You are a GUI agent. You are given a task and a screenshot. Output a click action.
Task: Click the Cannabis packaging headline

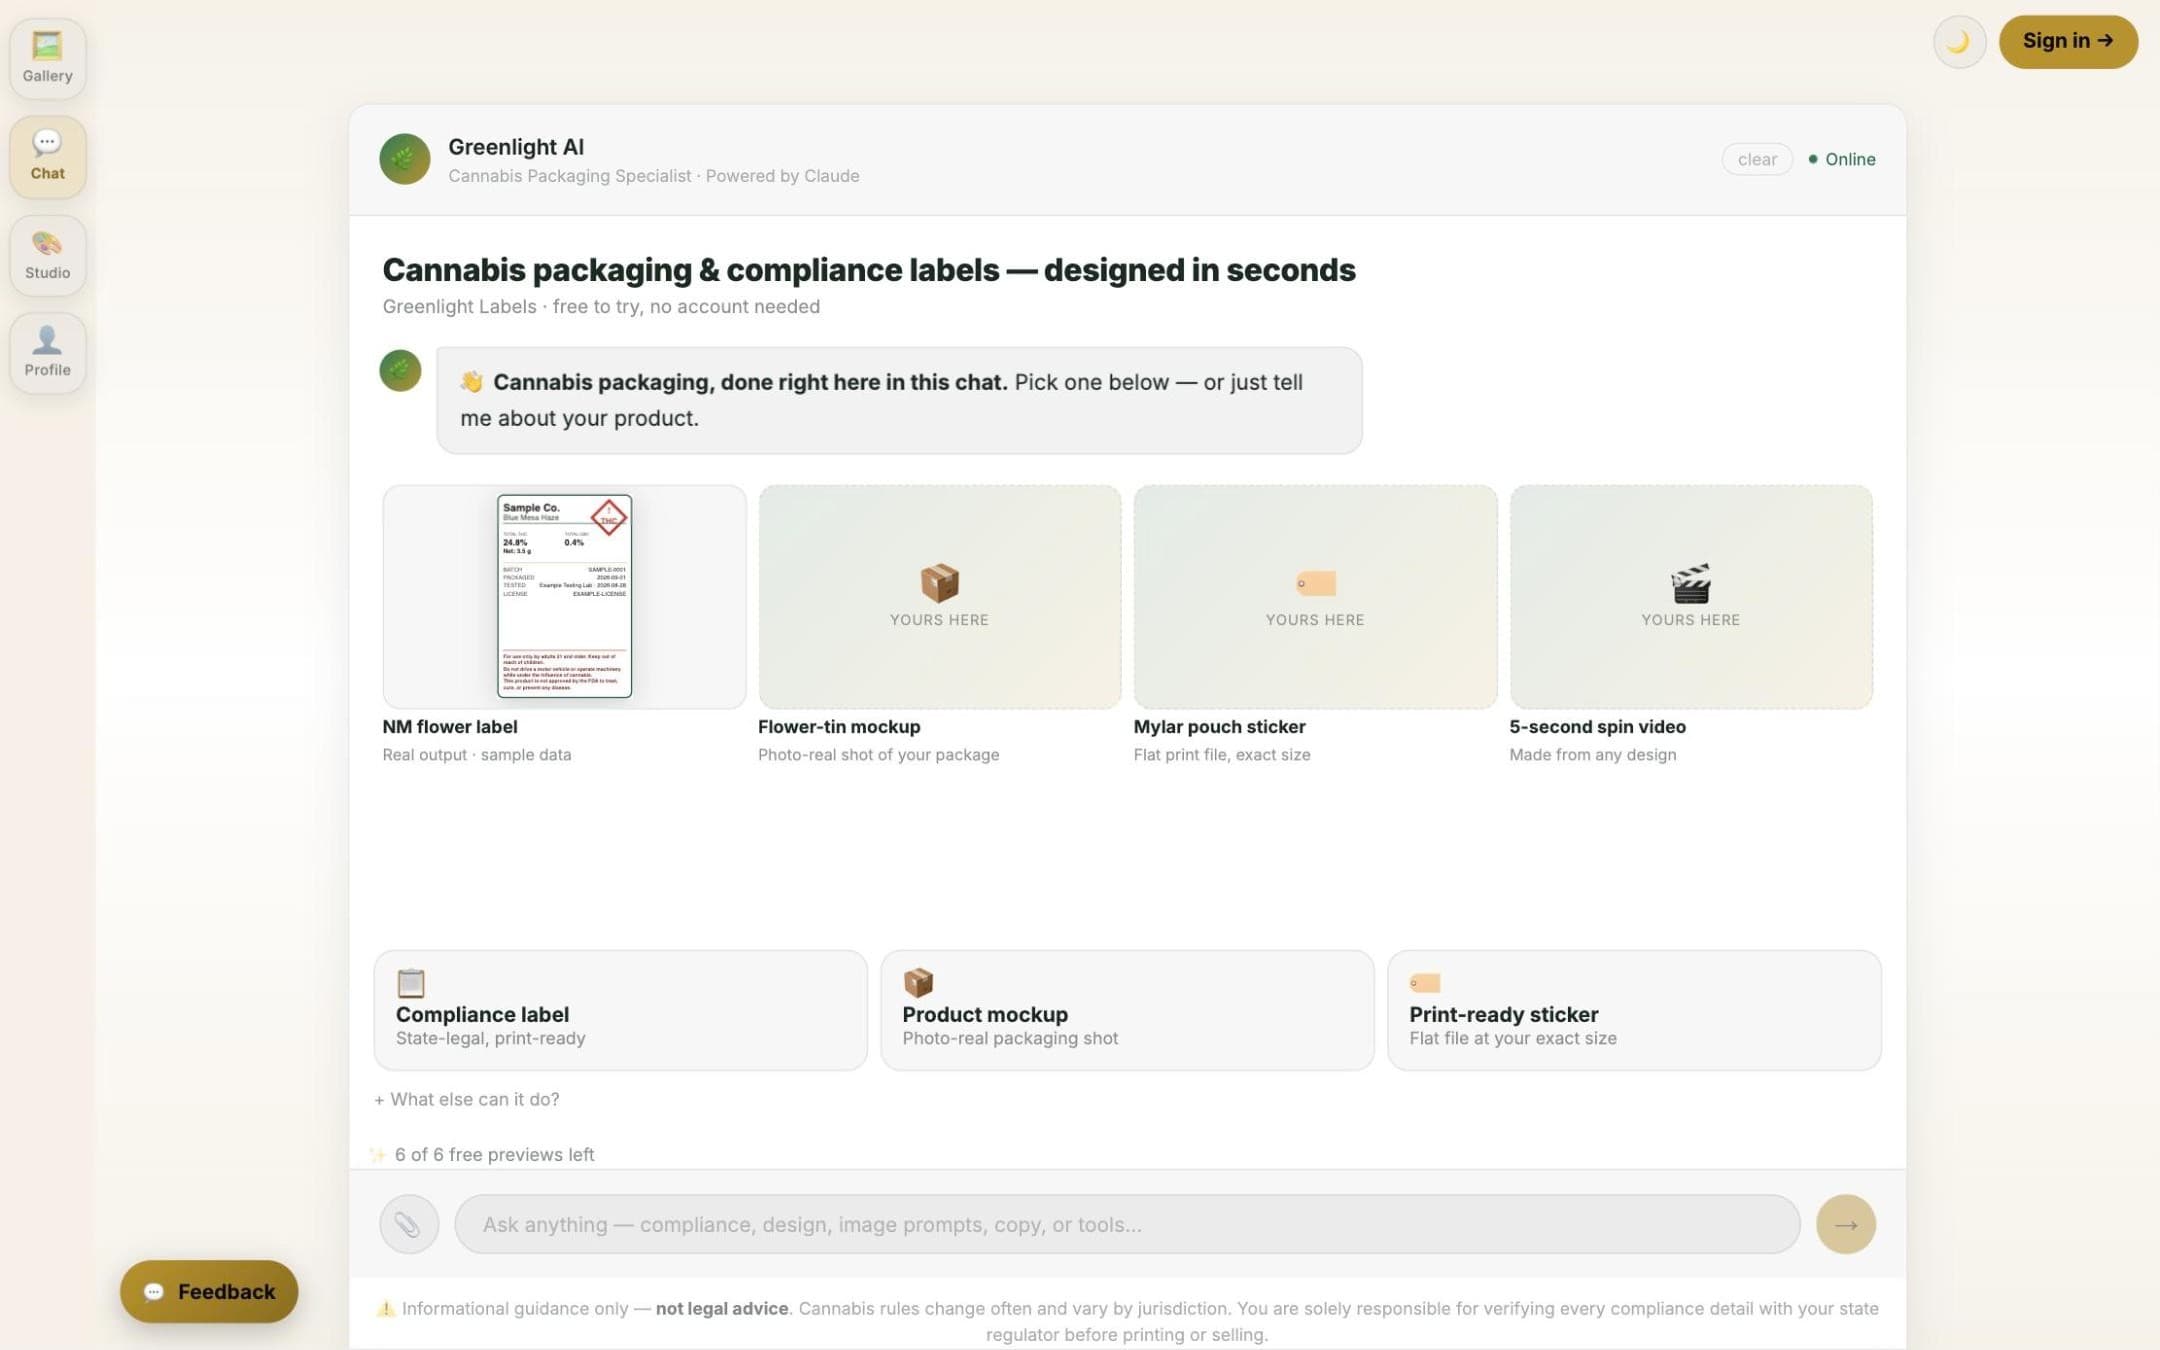(869, 270)
